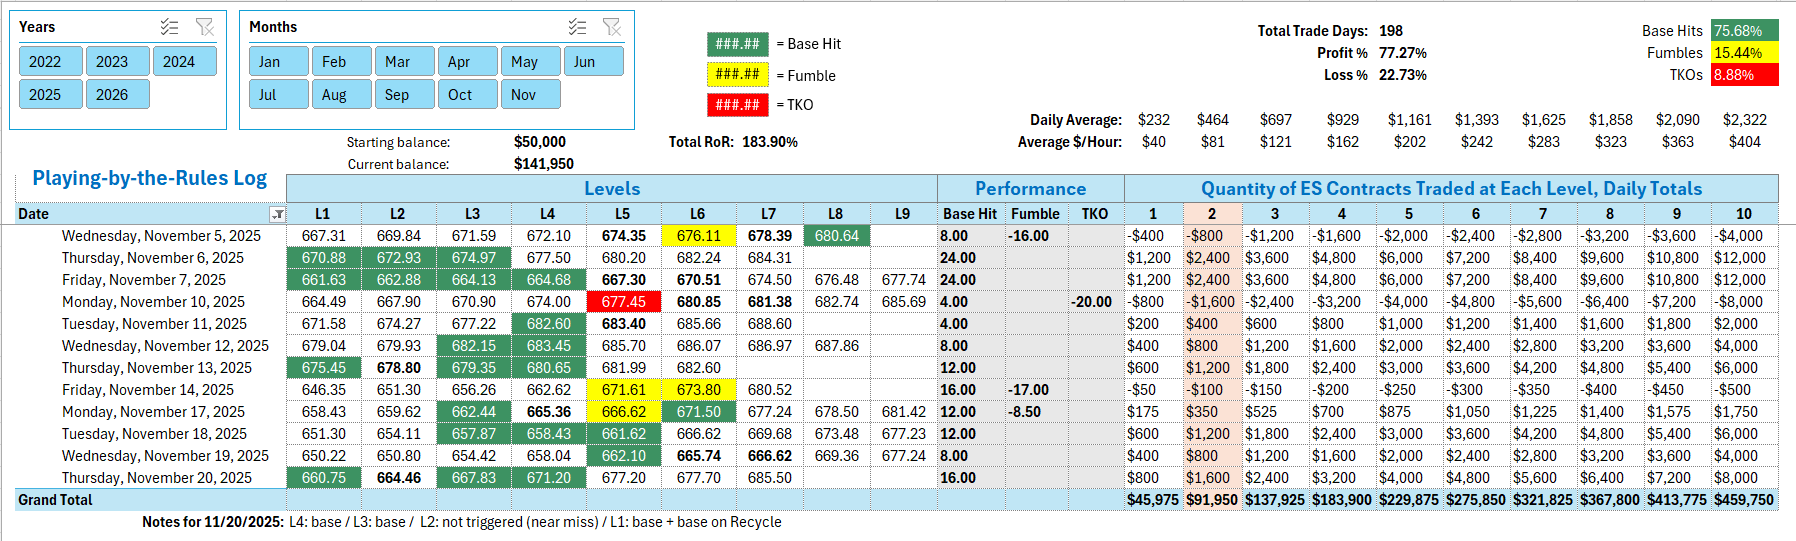Viewport: 1796px width, 541px height.
Task: Filter the Months slicer by Oct
Action: pyautogui.click(x=467, y=94)
